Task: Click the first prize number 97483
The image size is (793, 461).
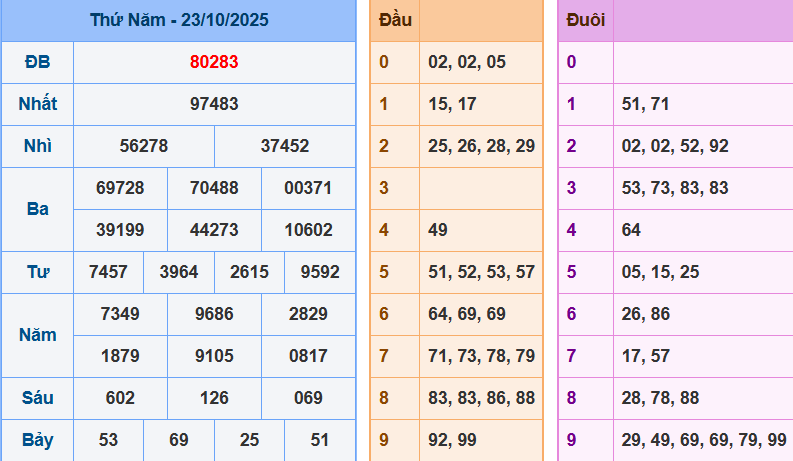Action: [214, 104]
